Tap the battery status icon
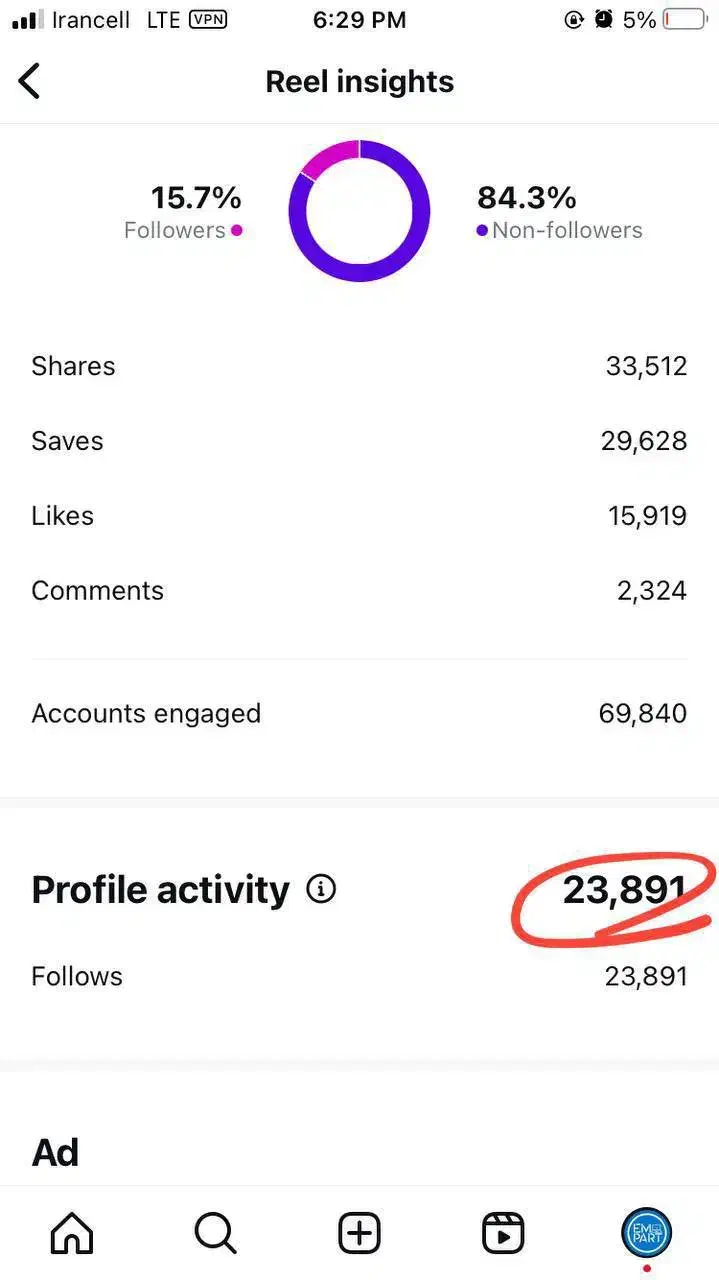This screenshot has height=1280, width=719. click(x=685, y=20)
